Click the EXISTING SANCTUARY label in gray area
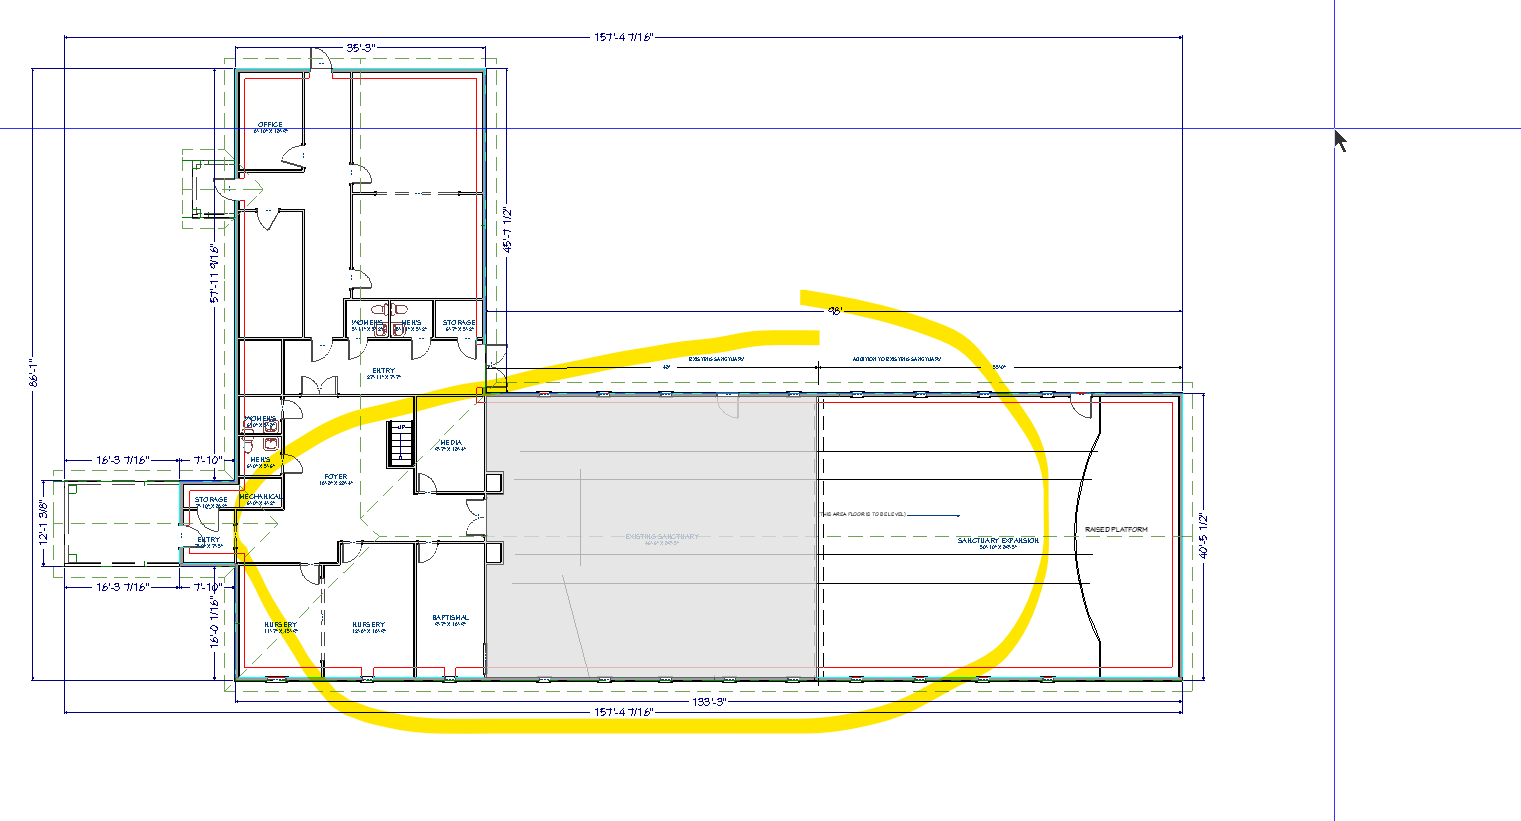The width and height of the screenshot is (1521, 821). click(x=662, y=537)
